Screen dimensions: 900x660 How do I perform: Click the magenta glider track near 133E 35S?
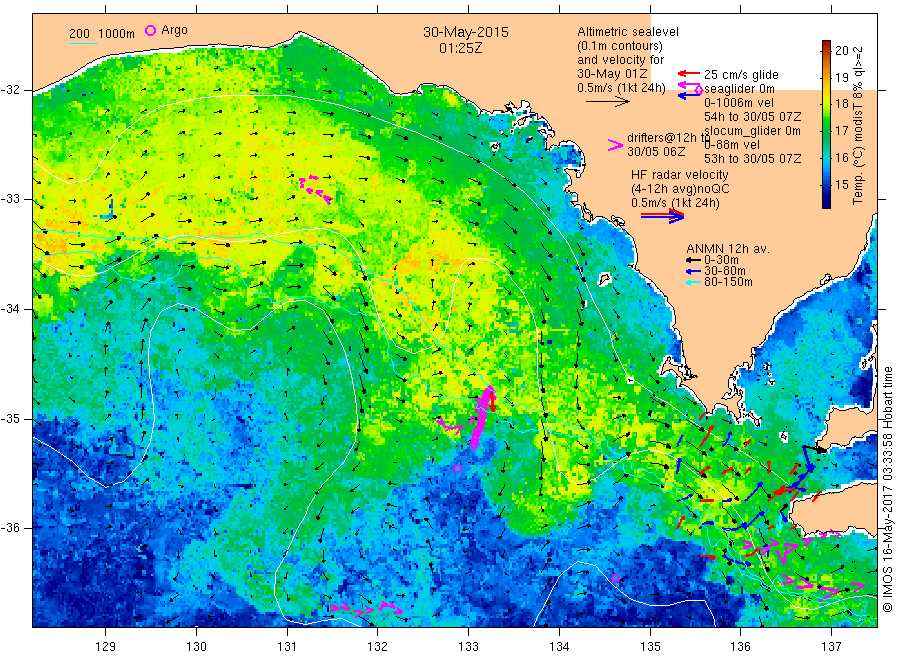tap(481, 418)
